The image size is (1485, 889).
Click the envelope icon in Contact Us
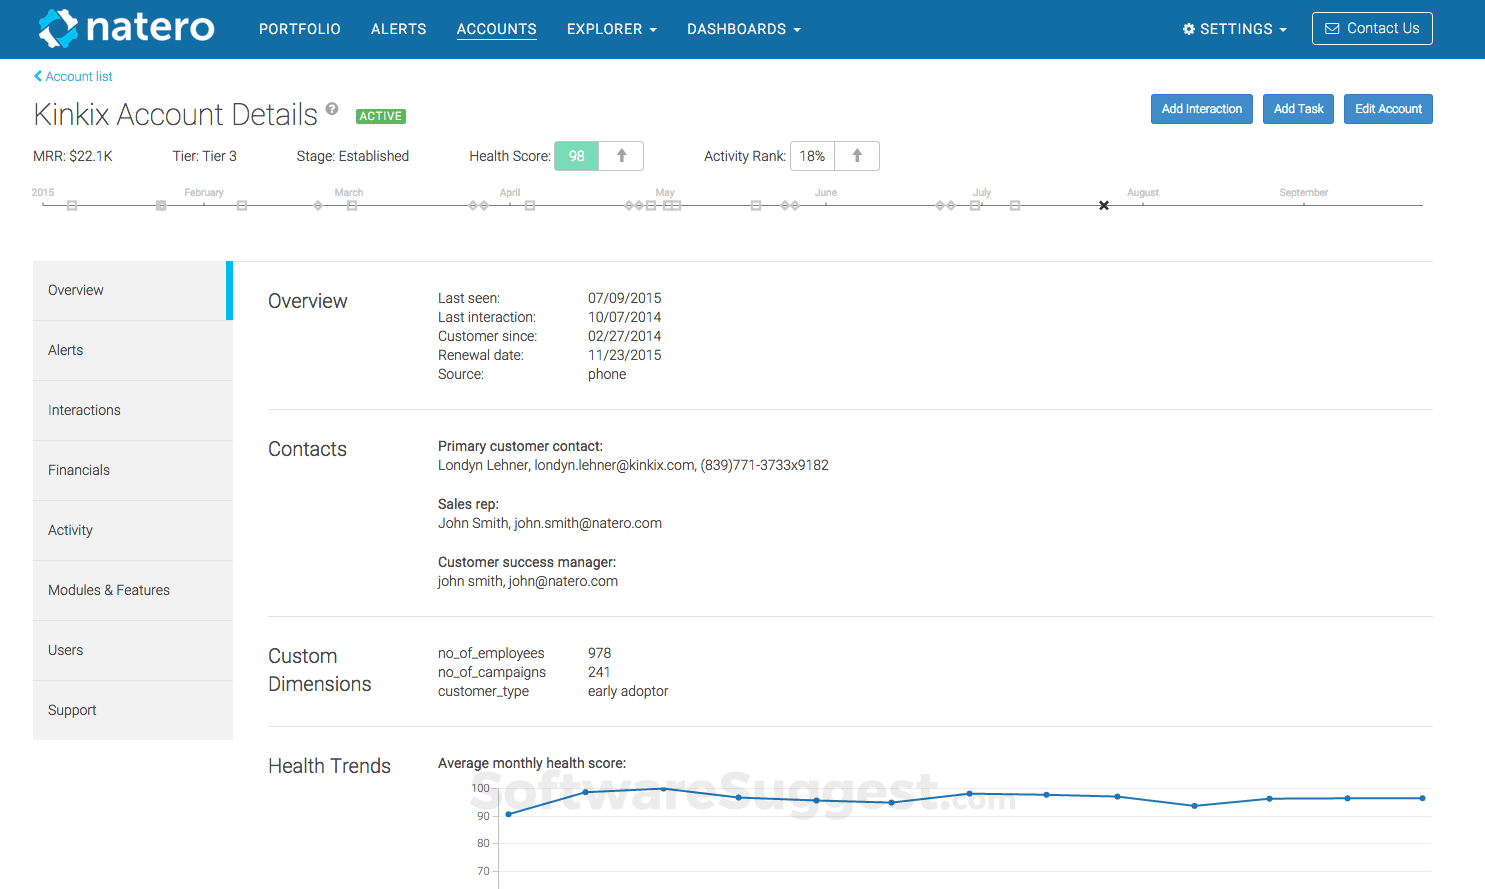coord(1332,29)
